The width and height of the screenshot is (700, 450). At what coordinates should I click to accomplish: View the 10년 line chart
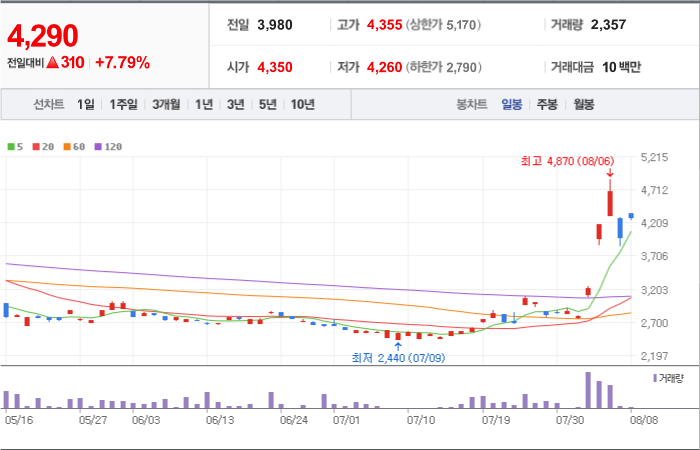(303, 104)
